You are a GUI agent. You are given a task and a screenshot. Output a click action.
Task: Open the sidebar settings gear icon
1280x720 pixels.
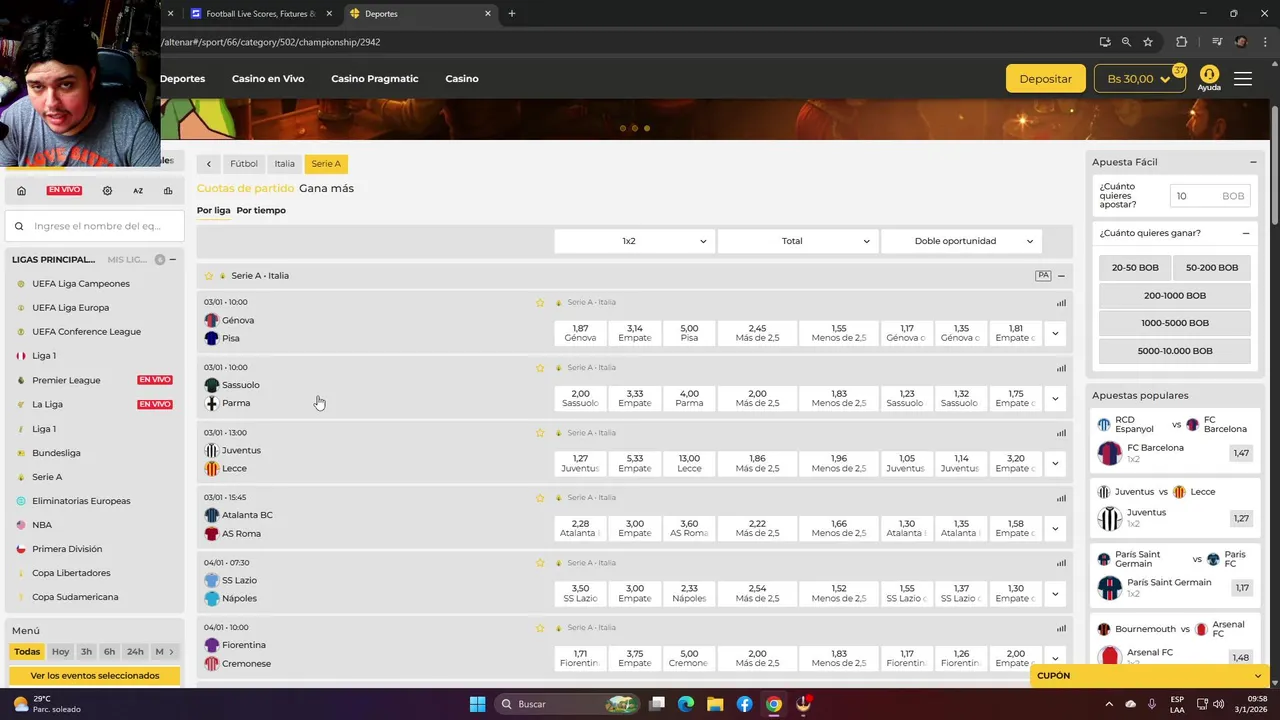pos(107,190)
